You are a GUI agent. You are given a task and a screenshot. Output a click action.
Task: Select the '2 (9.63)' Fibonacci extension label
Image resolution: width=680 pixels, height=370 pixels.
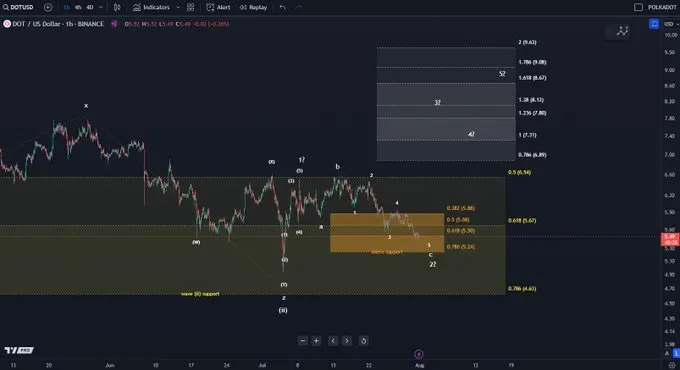pyautogui.click(x=527, y=42)
